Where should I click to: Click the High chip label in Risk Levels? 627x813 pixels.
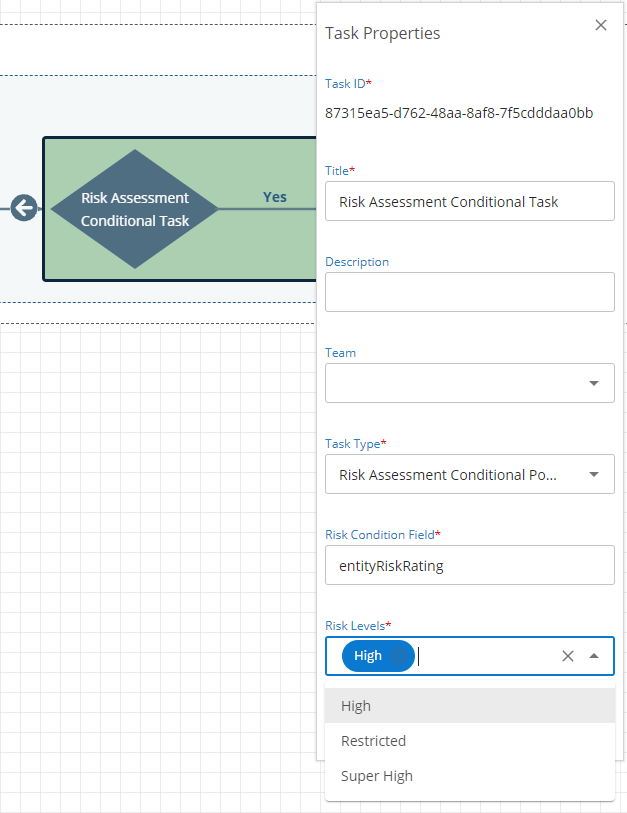click(368, 656)
